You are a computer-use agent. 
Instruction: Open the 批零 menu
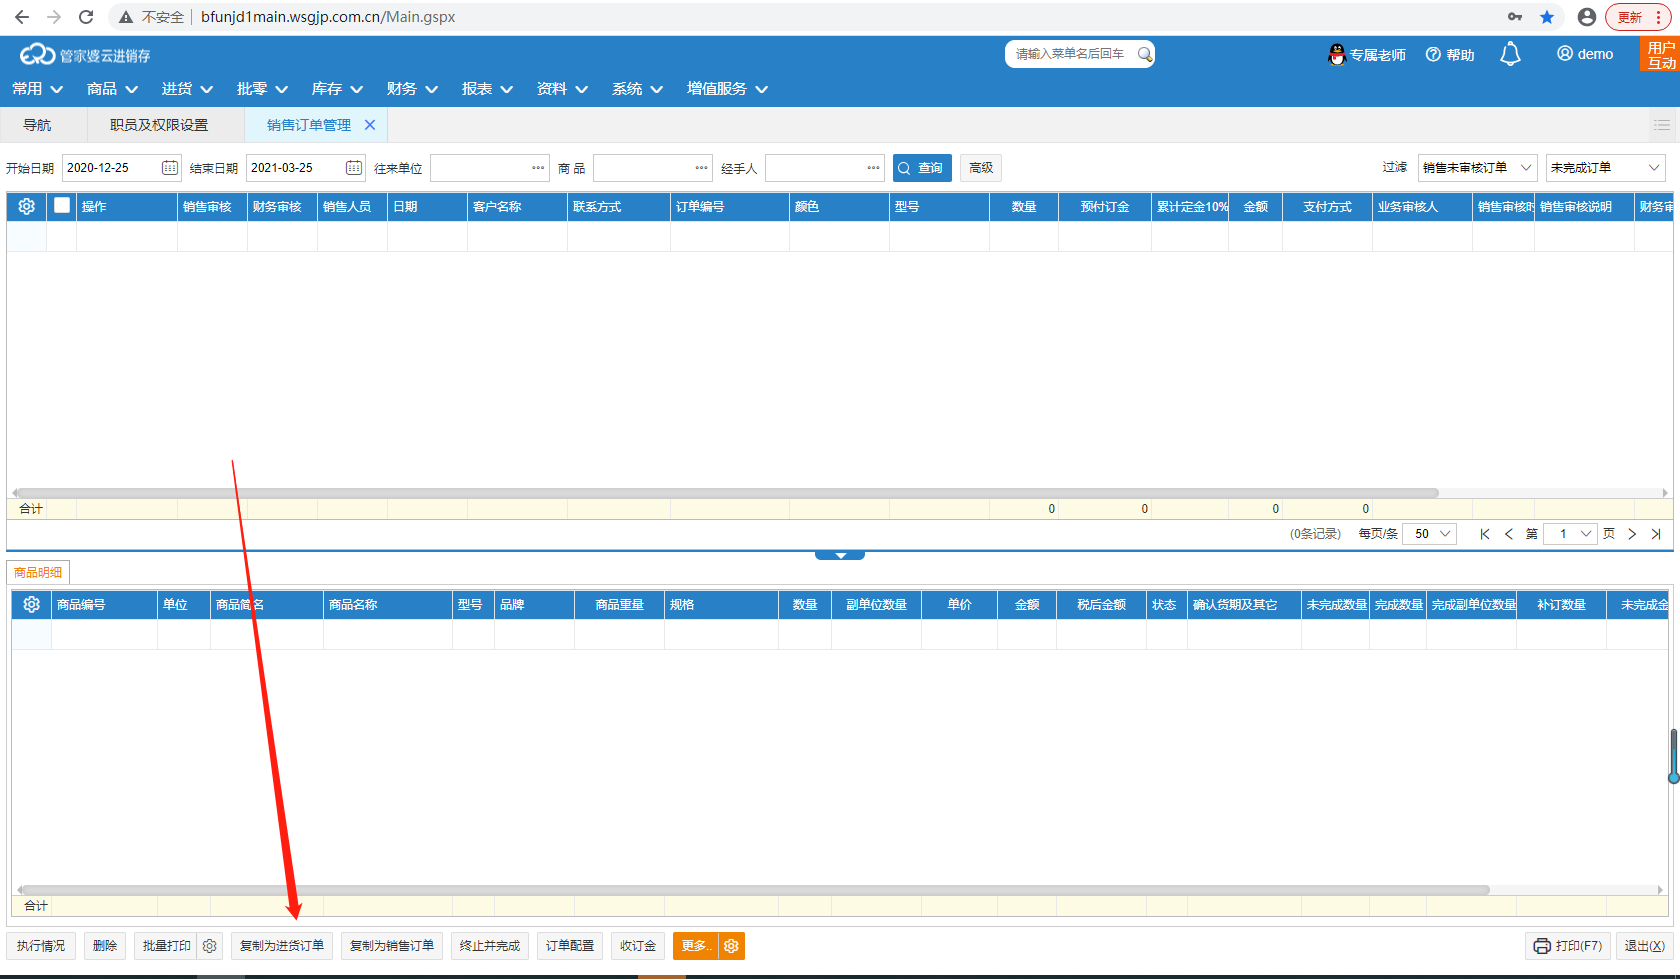tap(262, 89)
